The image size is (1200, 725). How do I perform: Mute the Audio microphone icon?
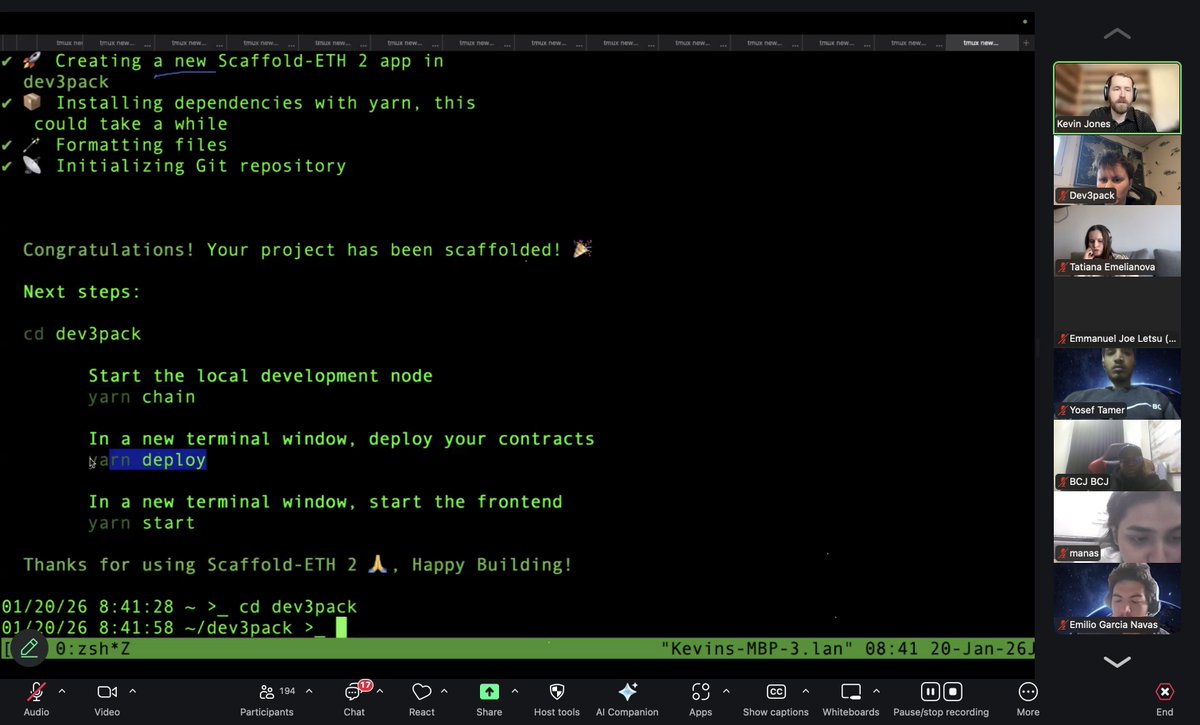pos(36,691)
